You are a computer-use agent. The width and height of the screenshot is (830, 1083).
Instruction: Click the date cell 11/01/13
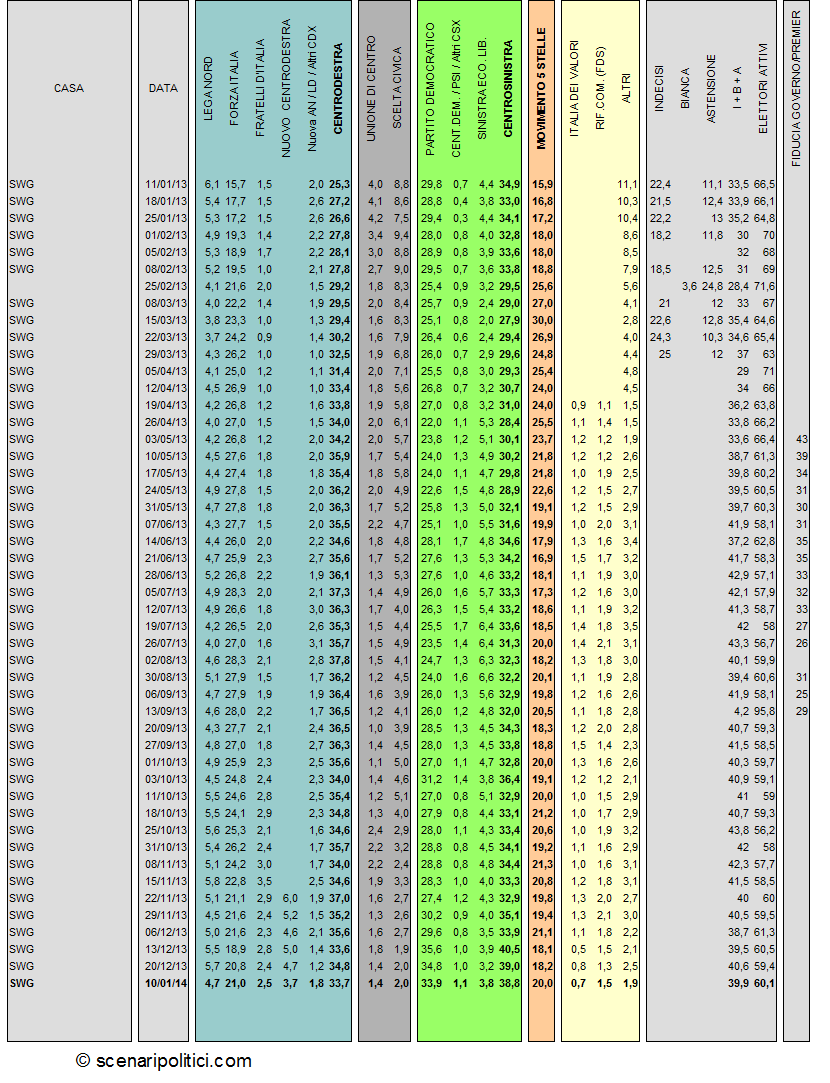coord(166,184)
